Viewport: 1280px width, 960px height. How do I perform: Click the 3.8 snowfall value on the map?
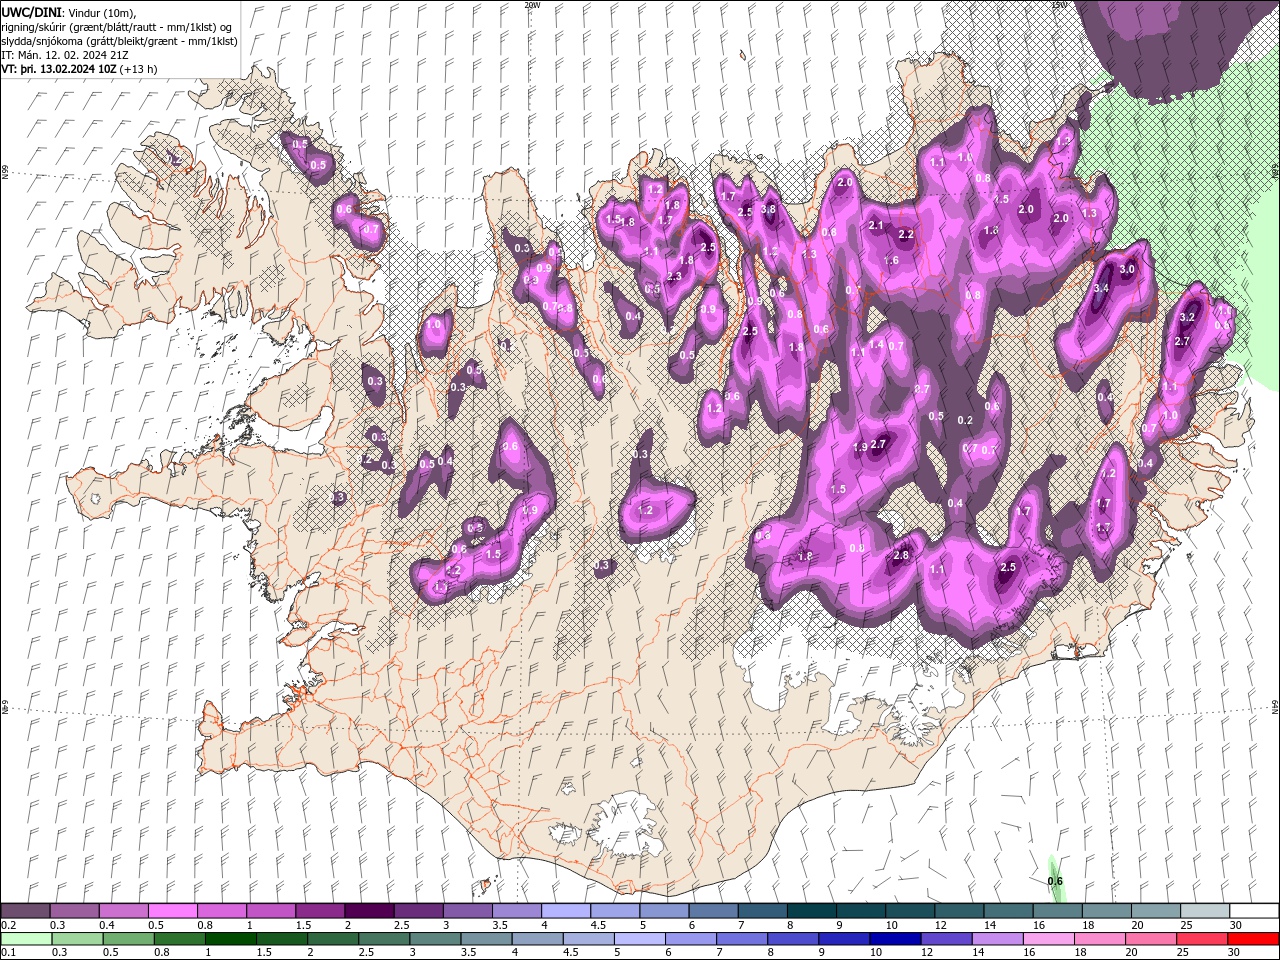[768, 210]
